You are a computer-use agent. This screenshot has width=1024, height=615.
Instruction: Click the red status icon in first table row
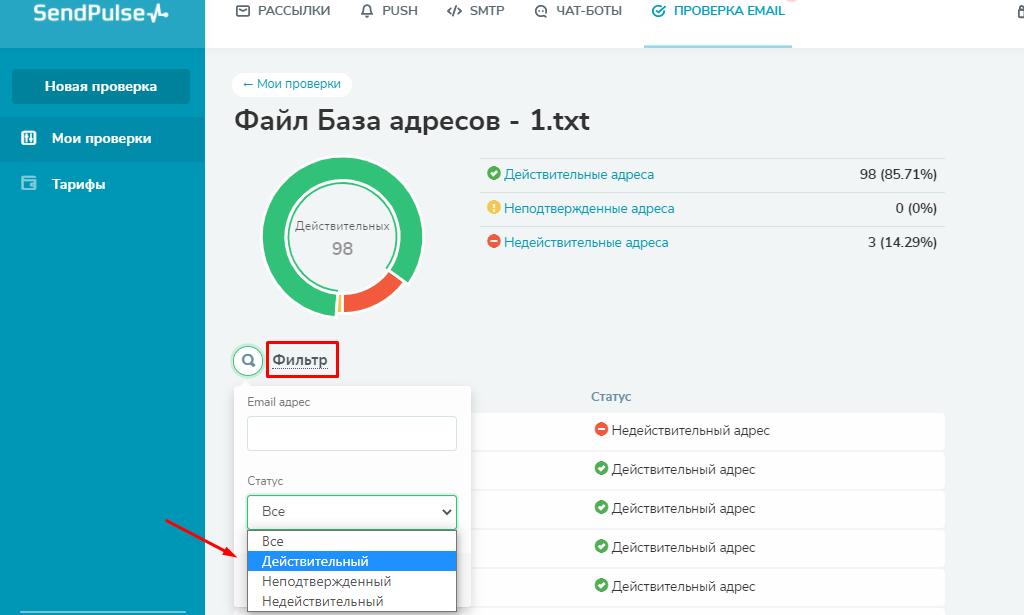601,430
